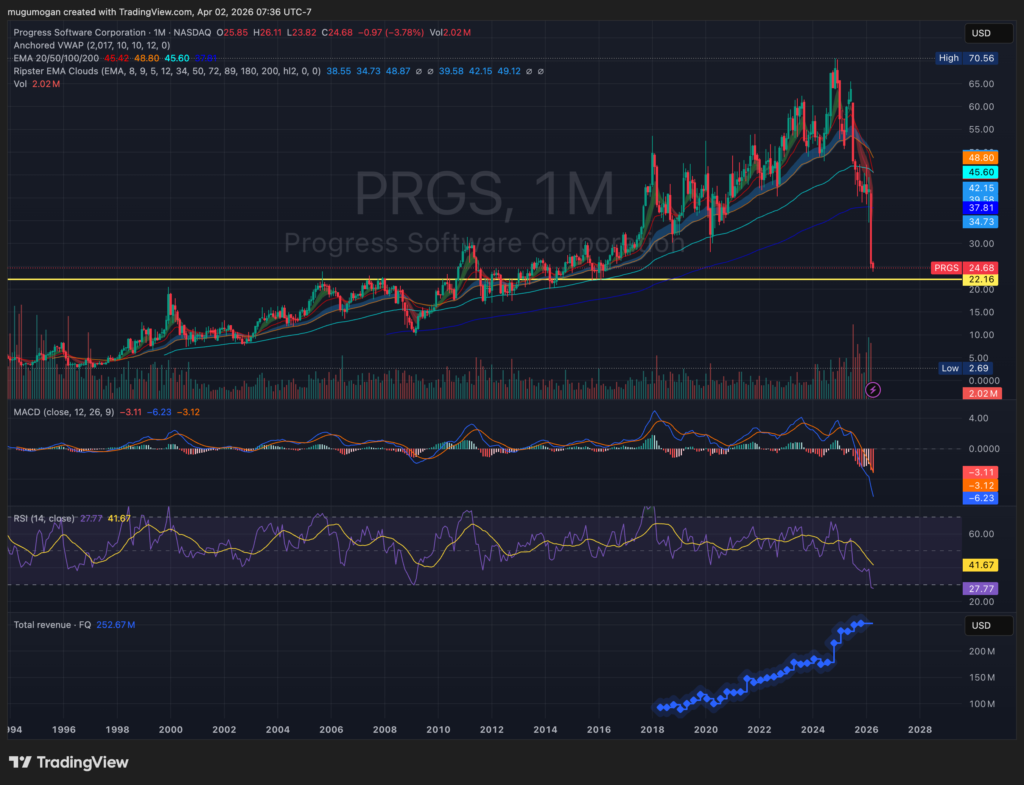Image resolution: width=1024 pixels, height=785 pixels.
Task: Click the High 70.56 price marker
Action: tap(964, 59)
